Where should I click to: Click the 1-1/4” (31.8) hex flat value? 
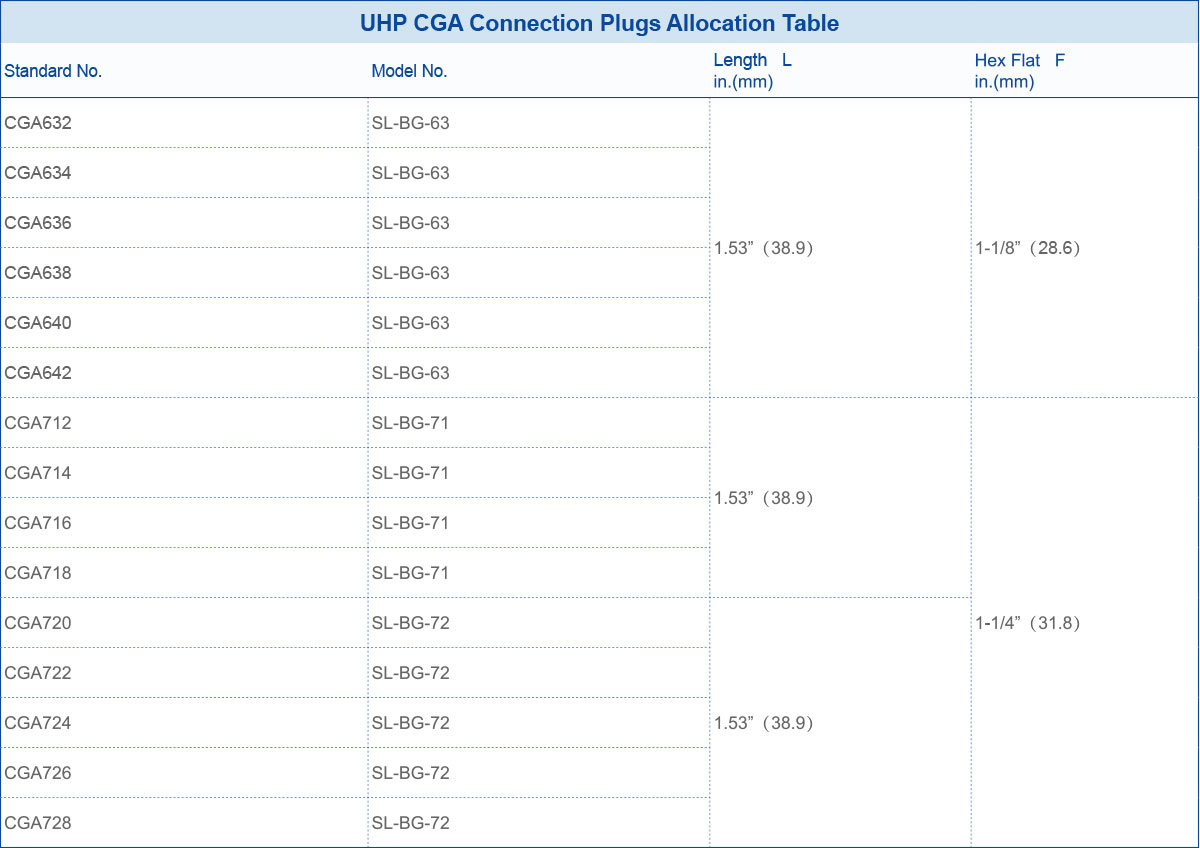pyautogui.click(x=1029, y=623)
